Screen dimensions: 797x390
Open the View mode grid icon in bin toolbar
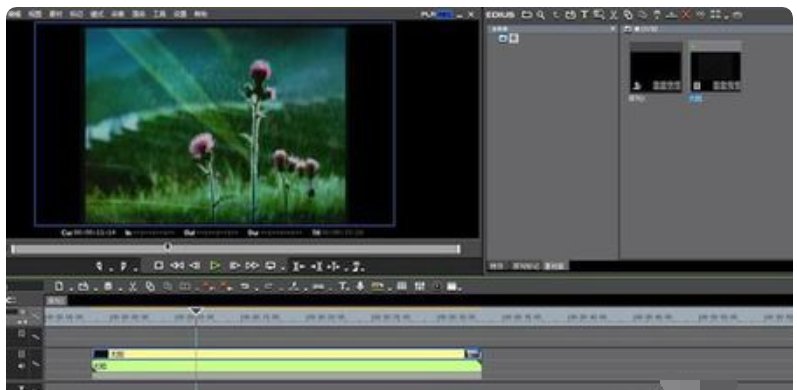click(x=716, y=15)
